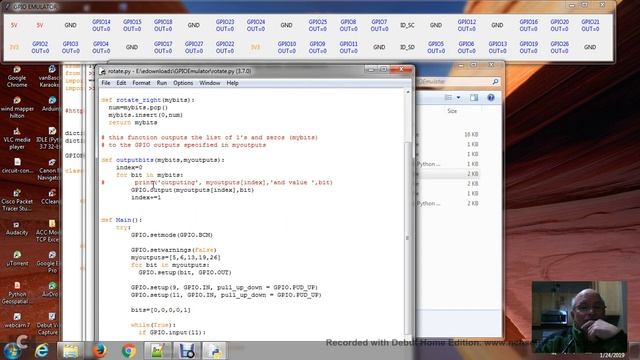
Task: Open the Audacity desktop shortcut
Action: (x=17, y=229)
